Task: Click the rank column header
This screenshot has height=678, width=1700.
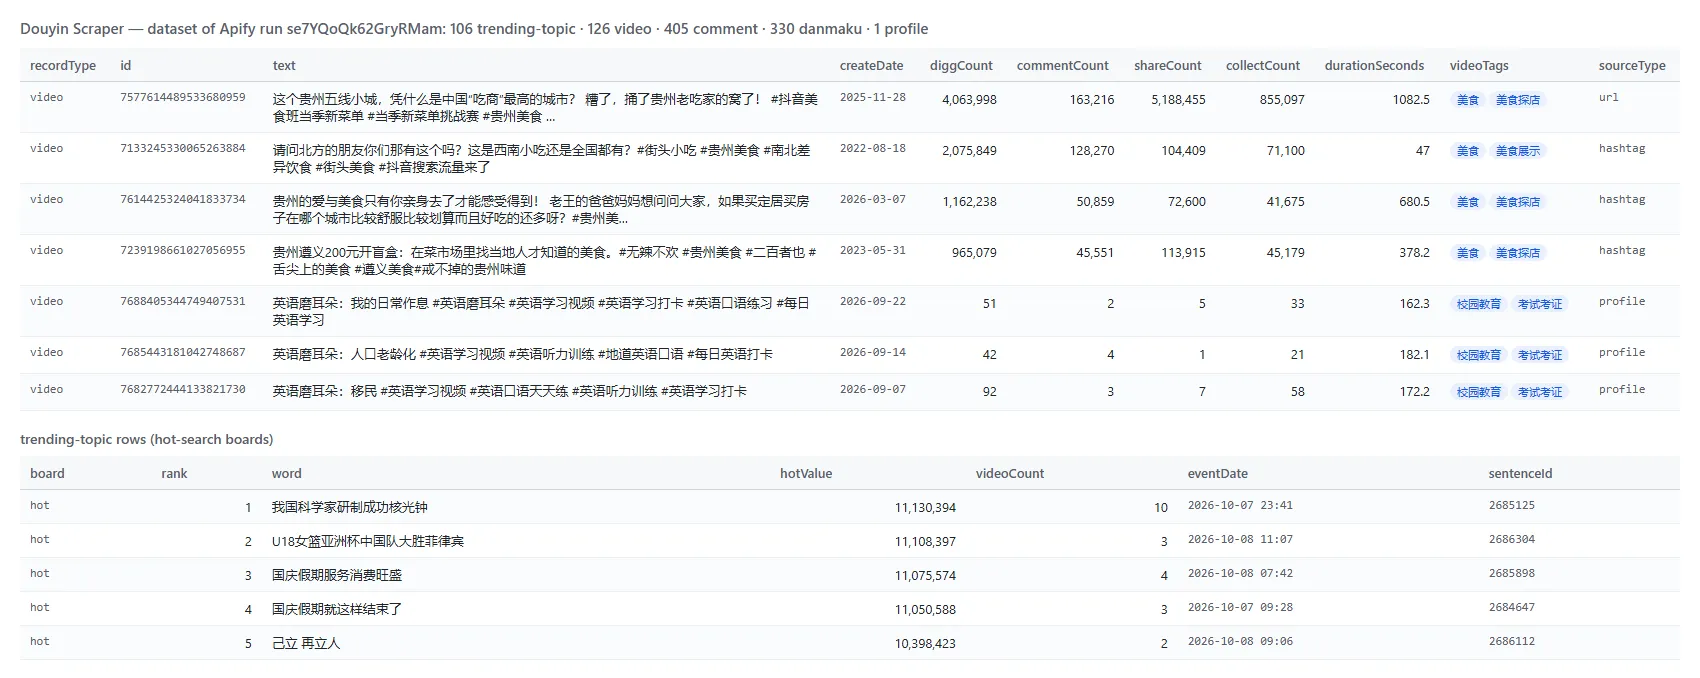Action: pos(174,474)
